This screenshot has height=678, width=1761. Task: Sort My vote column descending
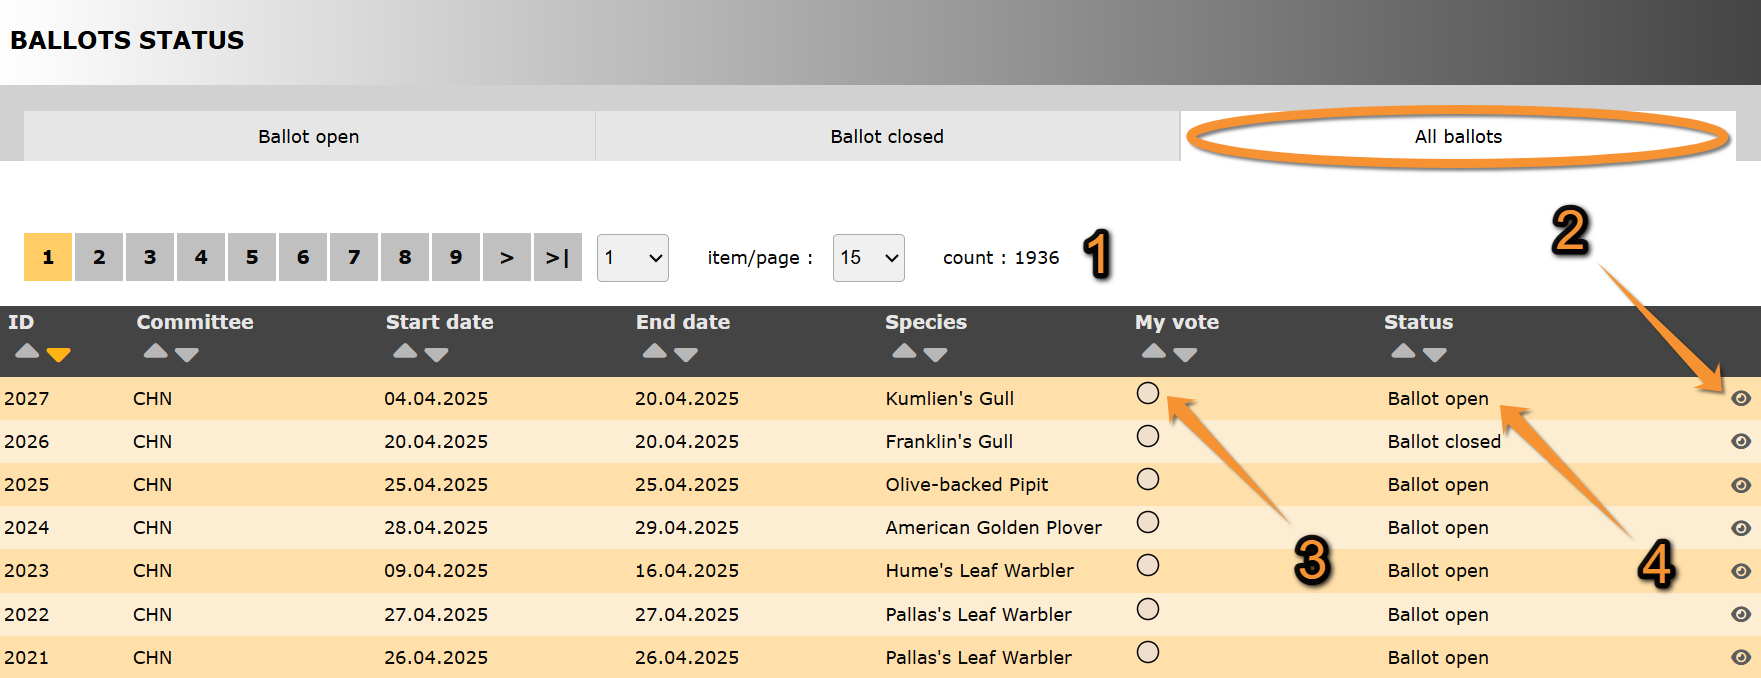pyautogui.click(x=1185, y=354)
